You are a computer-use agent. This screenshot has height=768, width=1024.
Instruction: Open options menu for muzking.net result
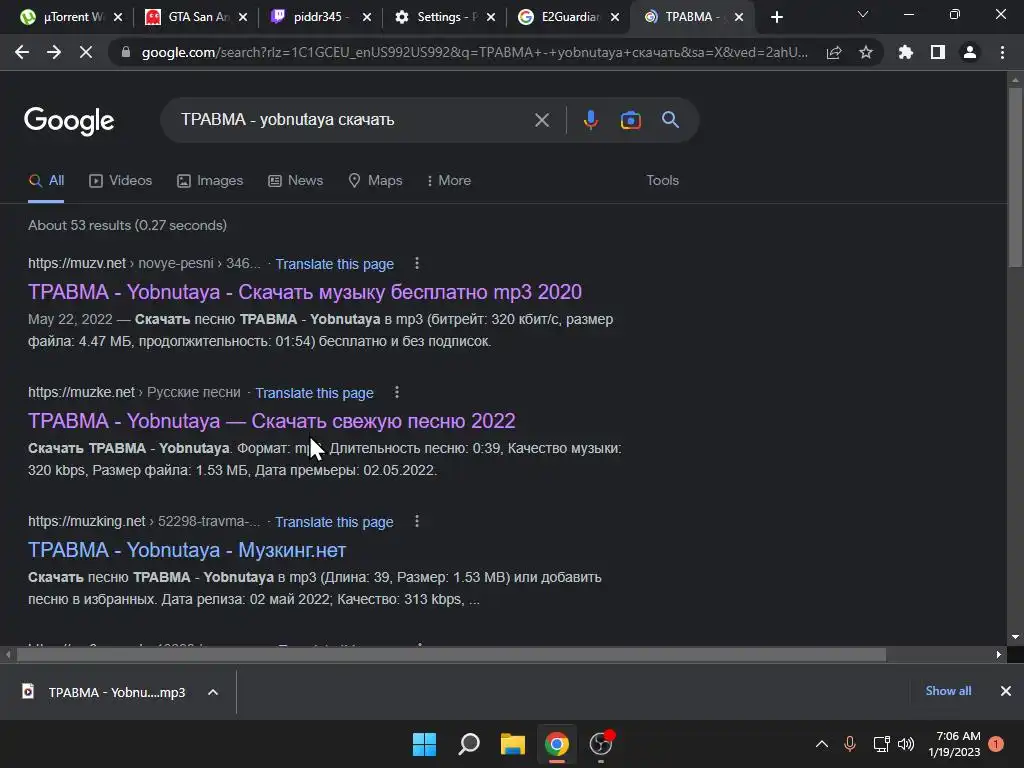[417, 522]
